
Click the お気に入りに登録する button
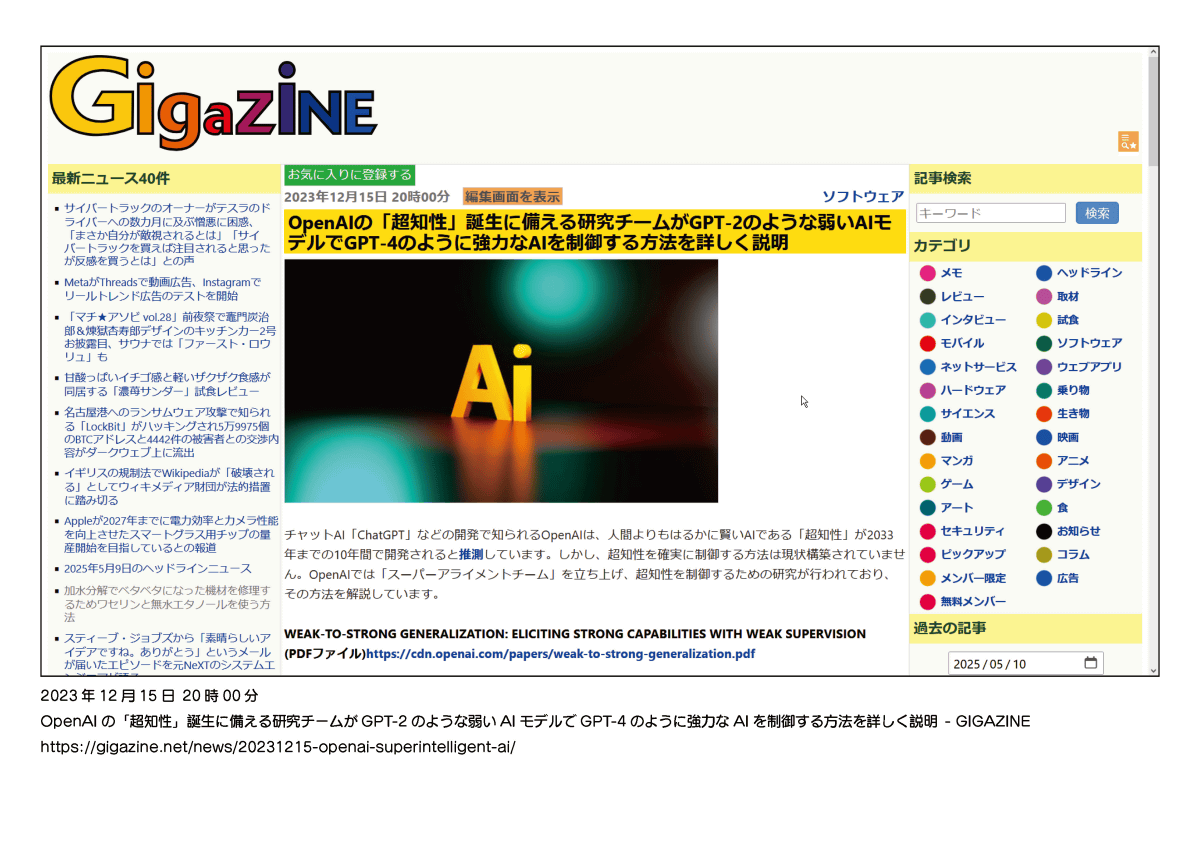[349, 174]
